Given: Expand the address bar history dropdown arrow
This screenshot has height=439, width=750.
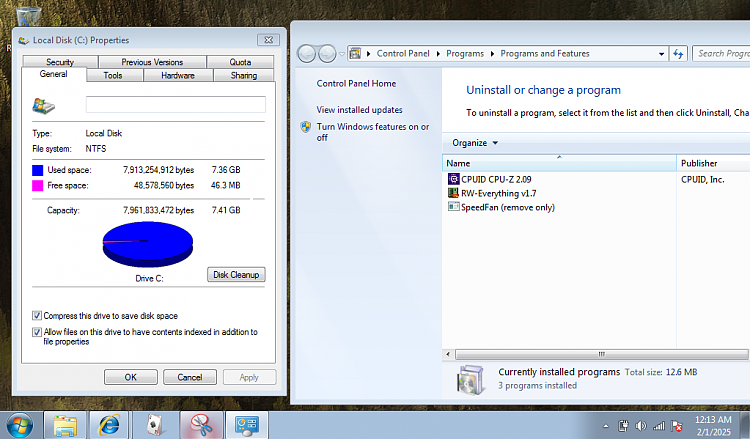Looking at the screenshot, I should [x=661, y=54].
